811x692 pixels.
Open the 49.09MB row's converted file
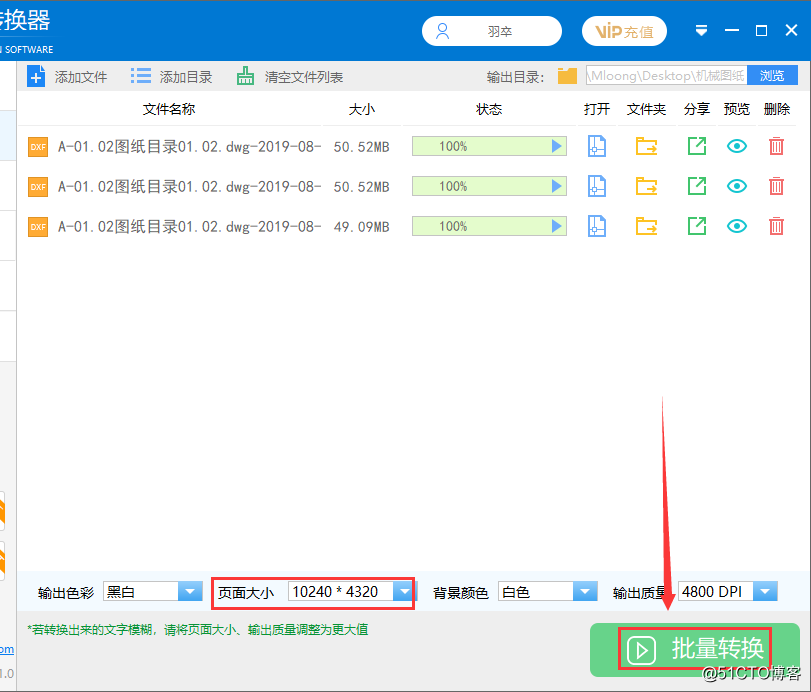(x=597, y=226)
